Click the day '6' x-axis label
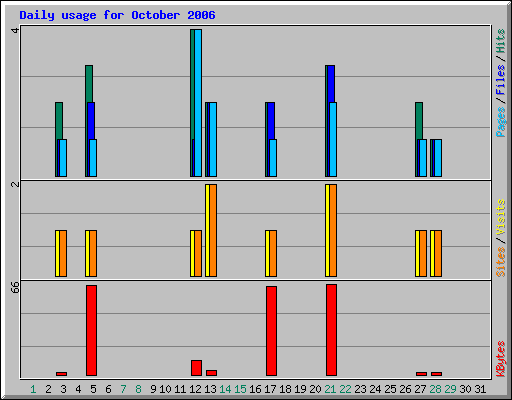The image size is (512, 400). click(x=108, y=389)
